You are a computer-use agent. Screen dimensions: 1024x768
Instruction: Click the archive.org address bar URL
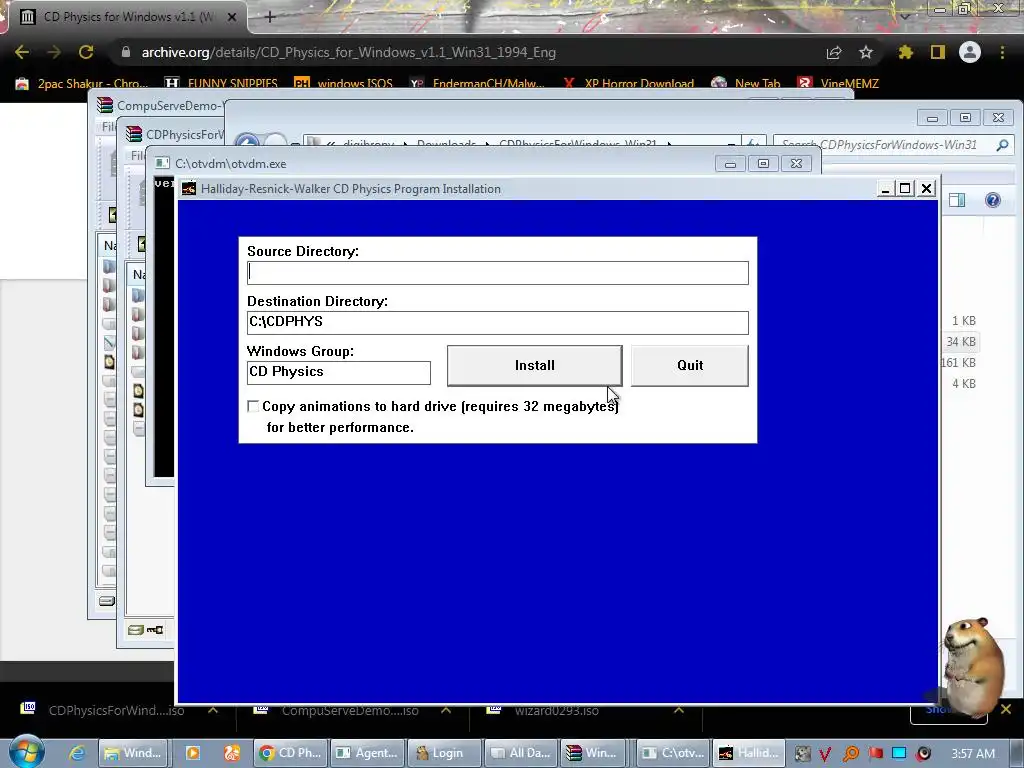click(x=349, y=52)
